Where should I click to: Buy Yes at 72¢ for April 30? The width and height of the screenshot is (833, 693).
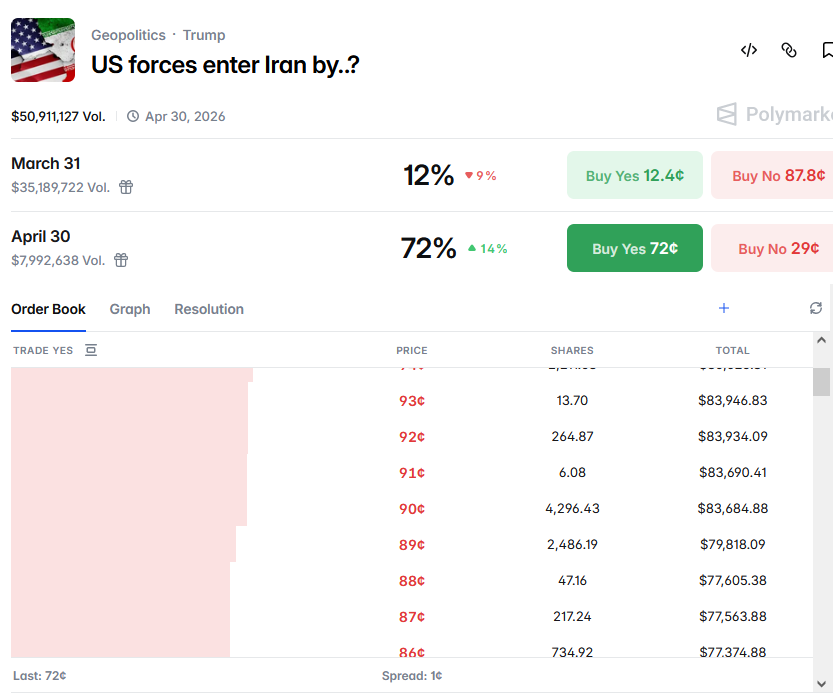(x=634, y=248)
